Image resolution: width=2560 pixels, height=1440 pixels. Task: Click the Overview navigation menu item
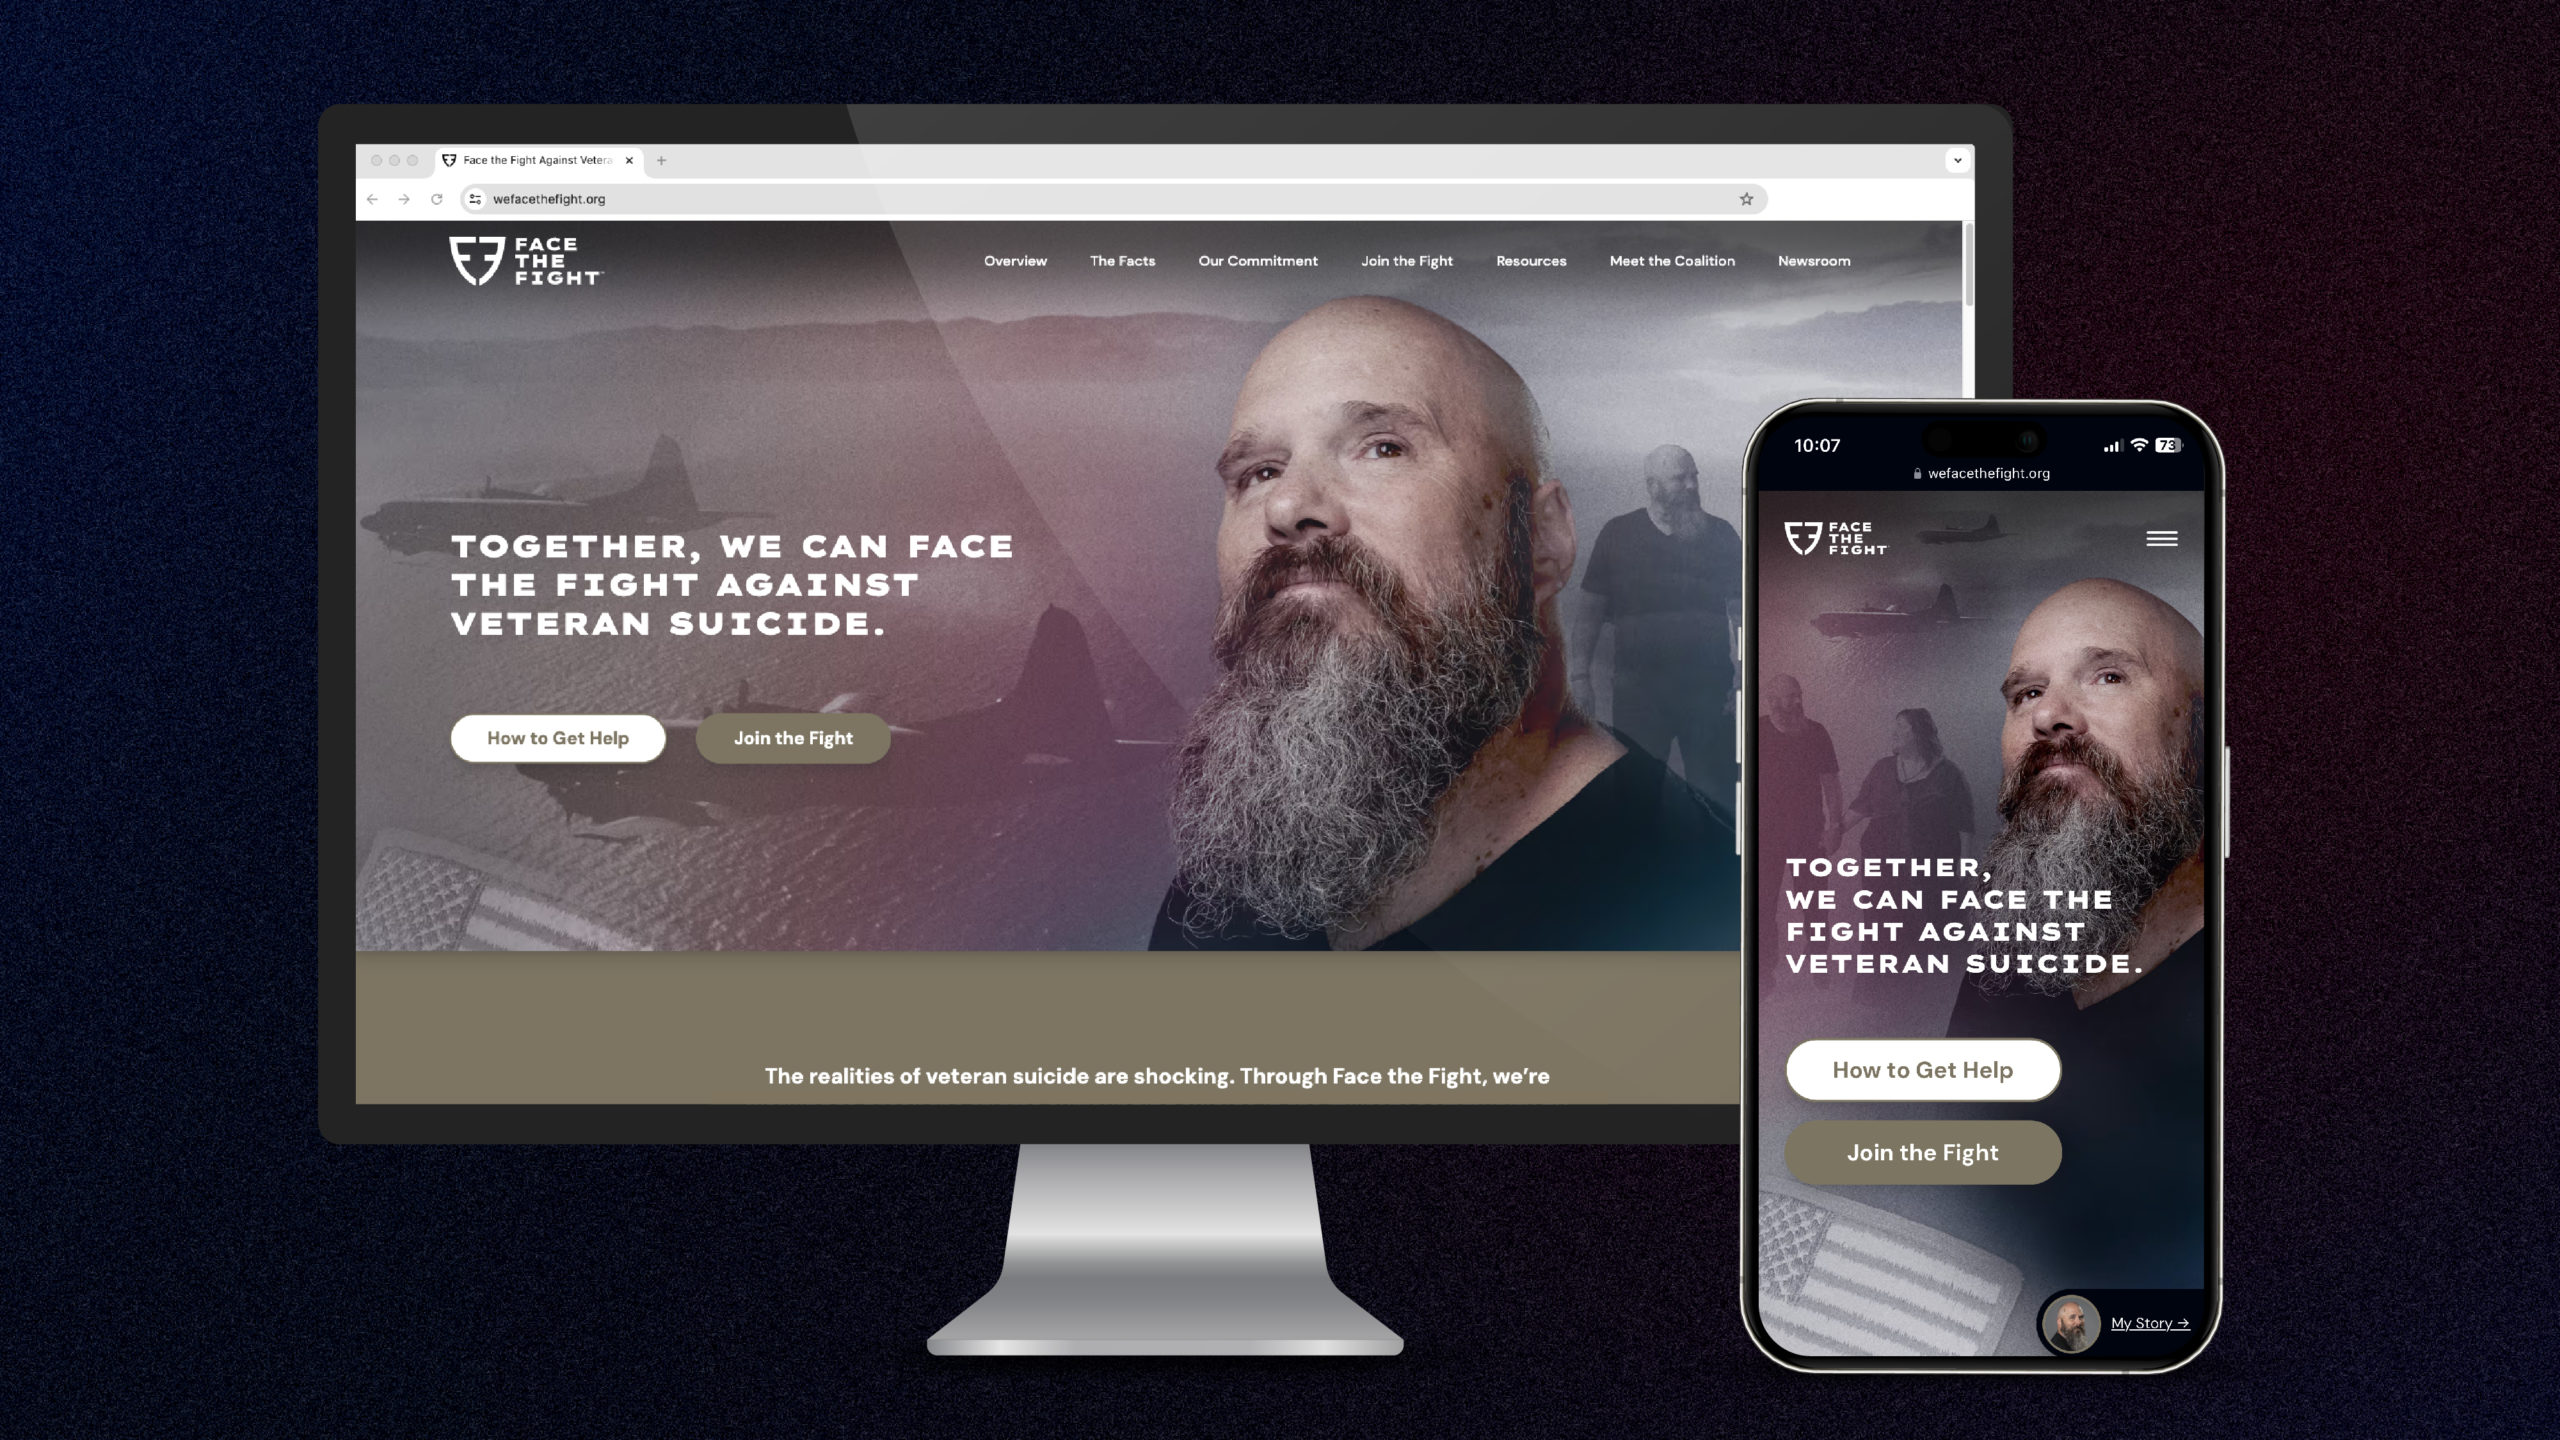[x=1015, y=260]
